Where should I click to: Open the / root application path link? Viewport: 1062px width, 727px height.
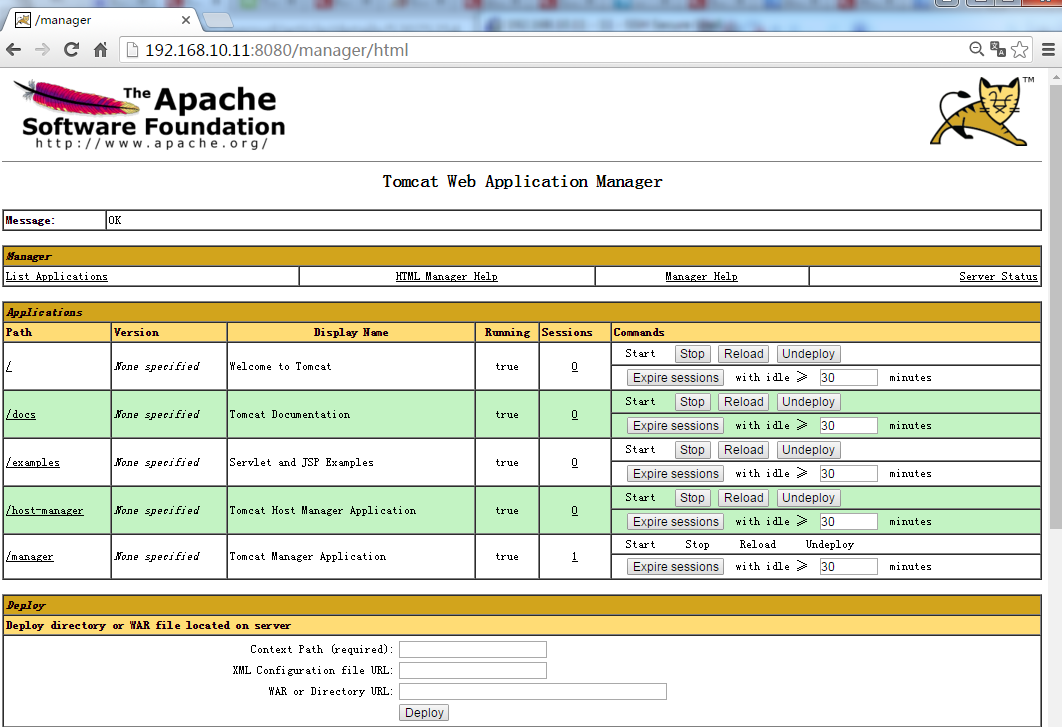pyautogui.click(x=9, y=367)
